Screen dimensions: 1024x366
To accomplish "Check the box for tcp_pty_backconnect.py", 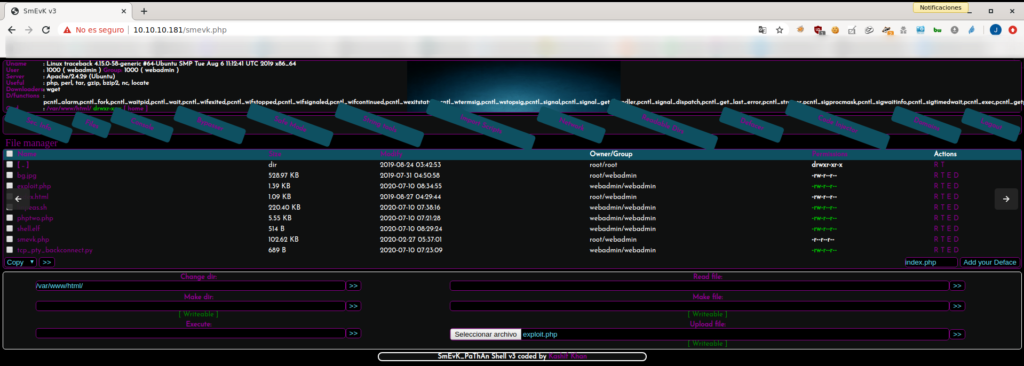I will tap(9, 249).
